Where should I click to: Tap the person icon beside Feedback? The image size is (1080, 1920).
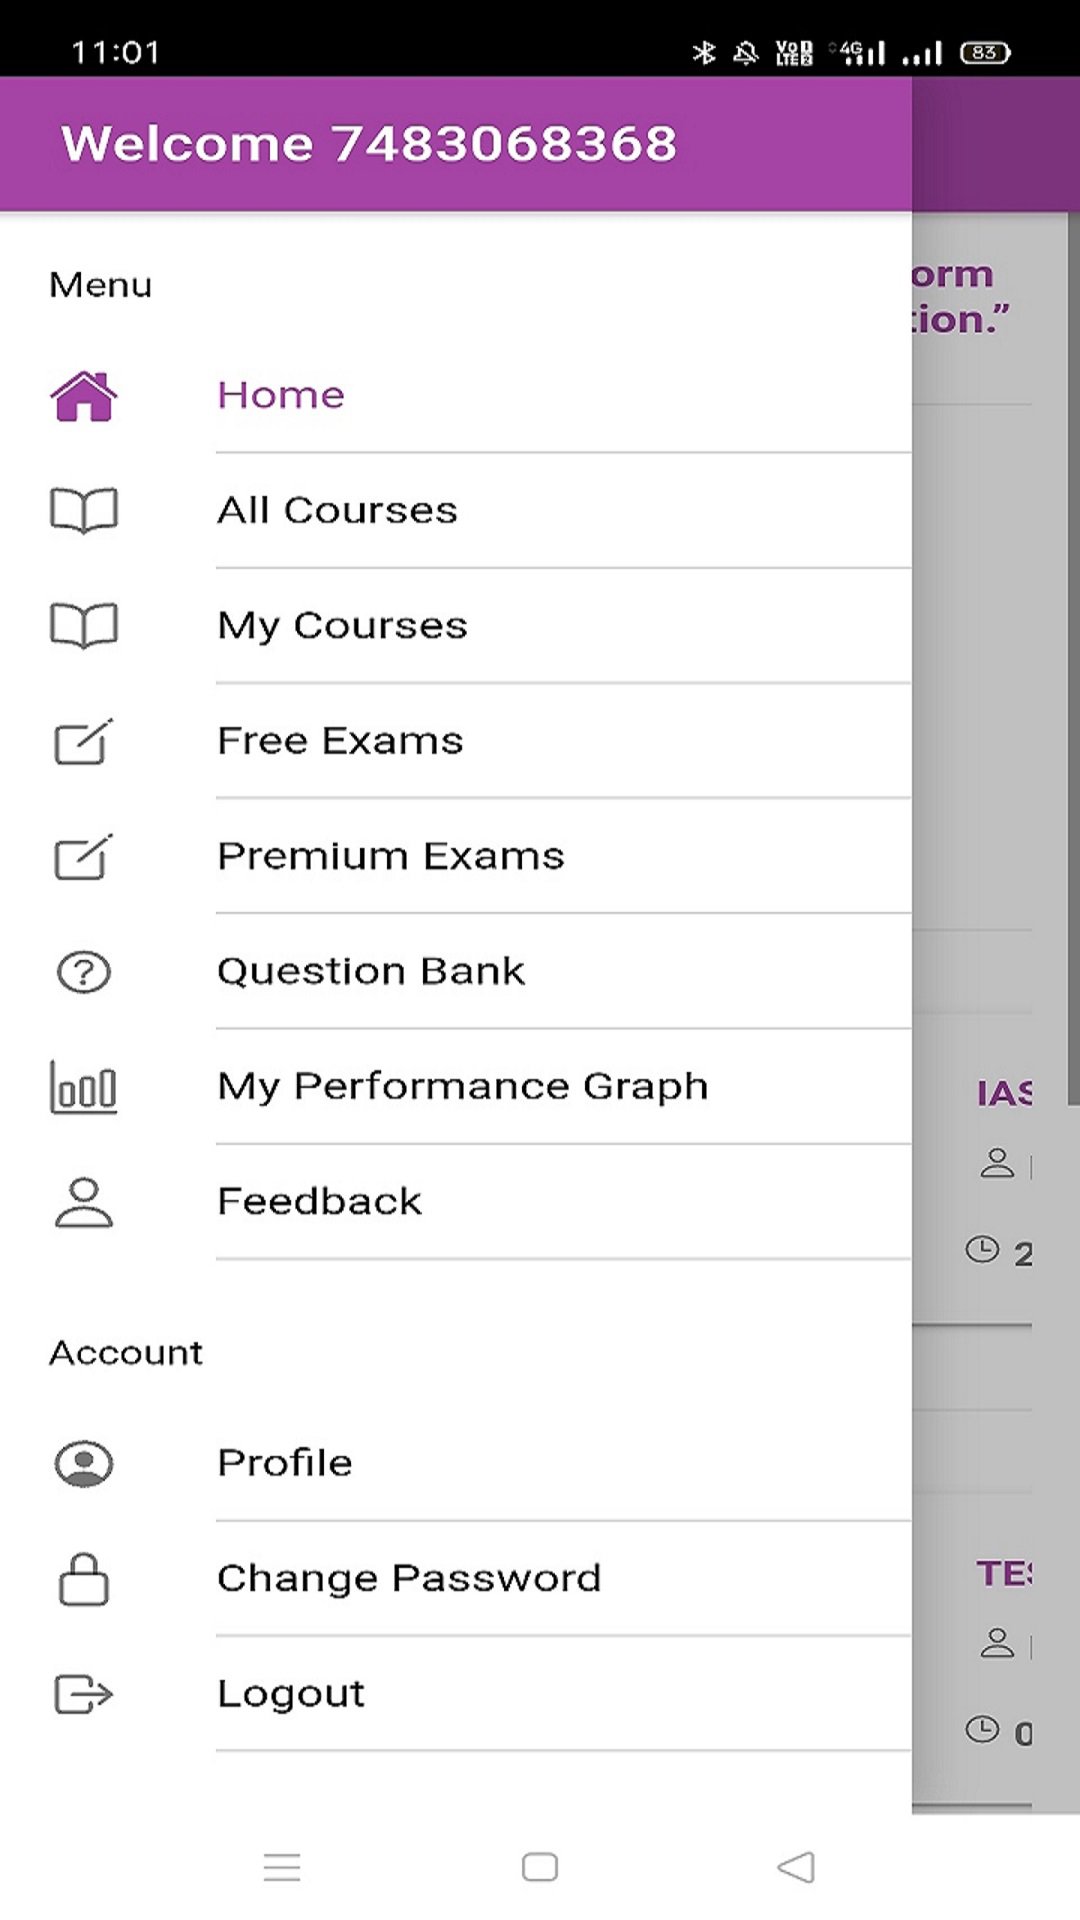click(84, 1202)
